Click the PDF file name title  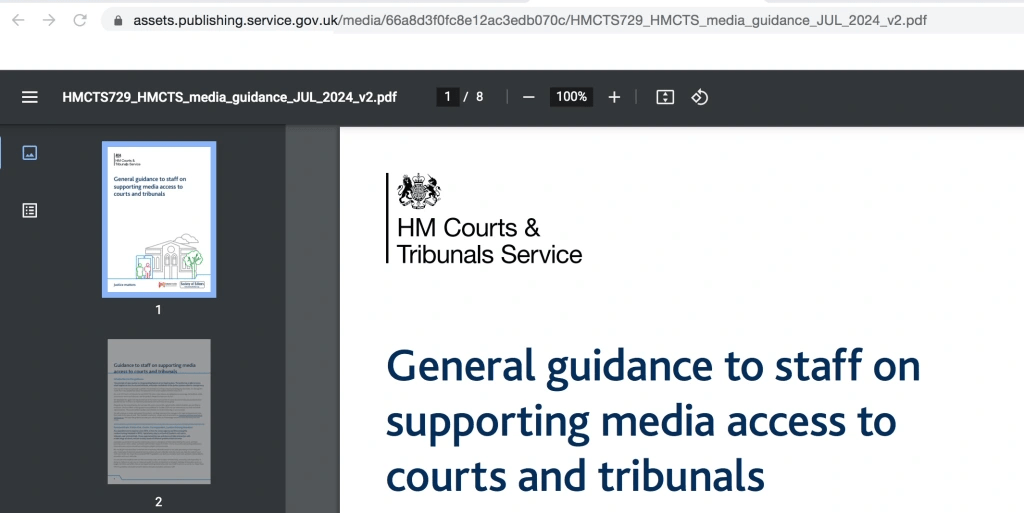[x=229, y=97]
